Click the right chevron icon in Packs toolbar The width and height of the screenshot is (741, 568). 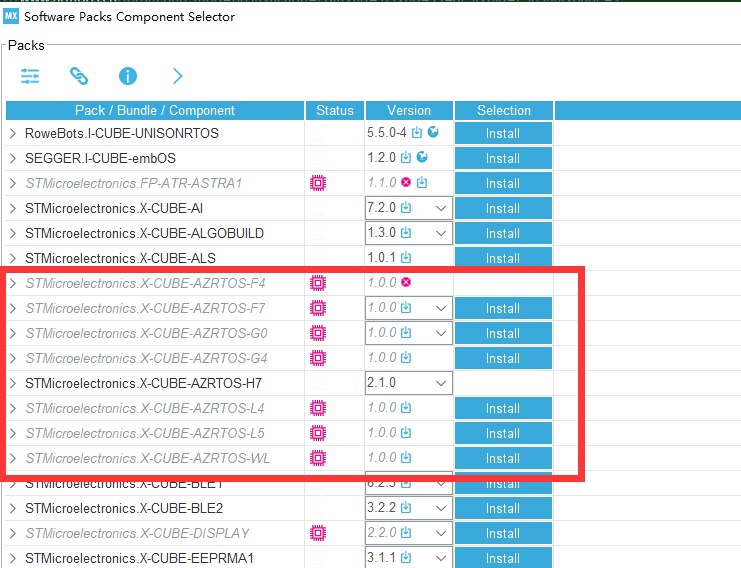[177, 76]
